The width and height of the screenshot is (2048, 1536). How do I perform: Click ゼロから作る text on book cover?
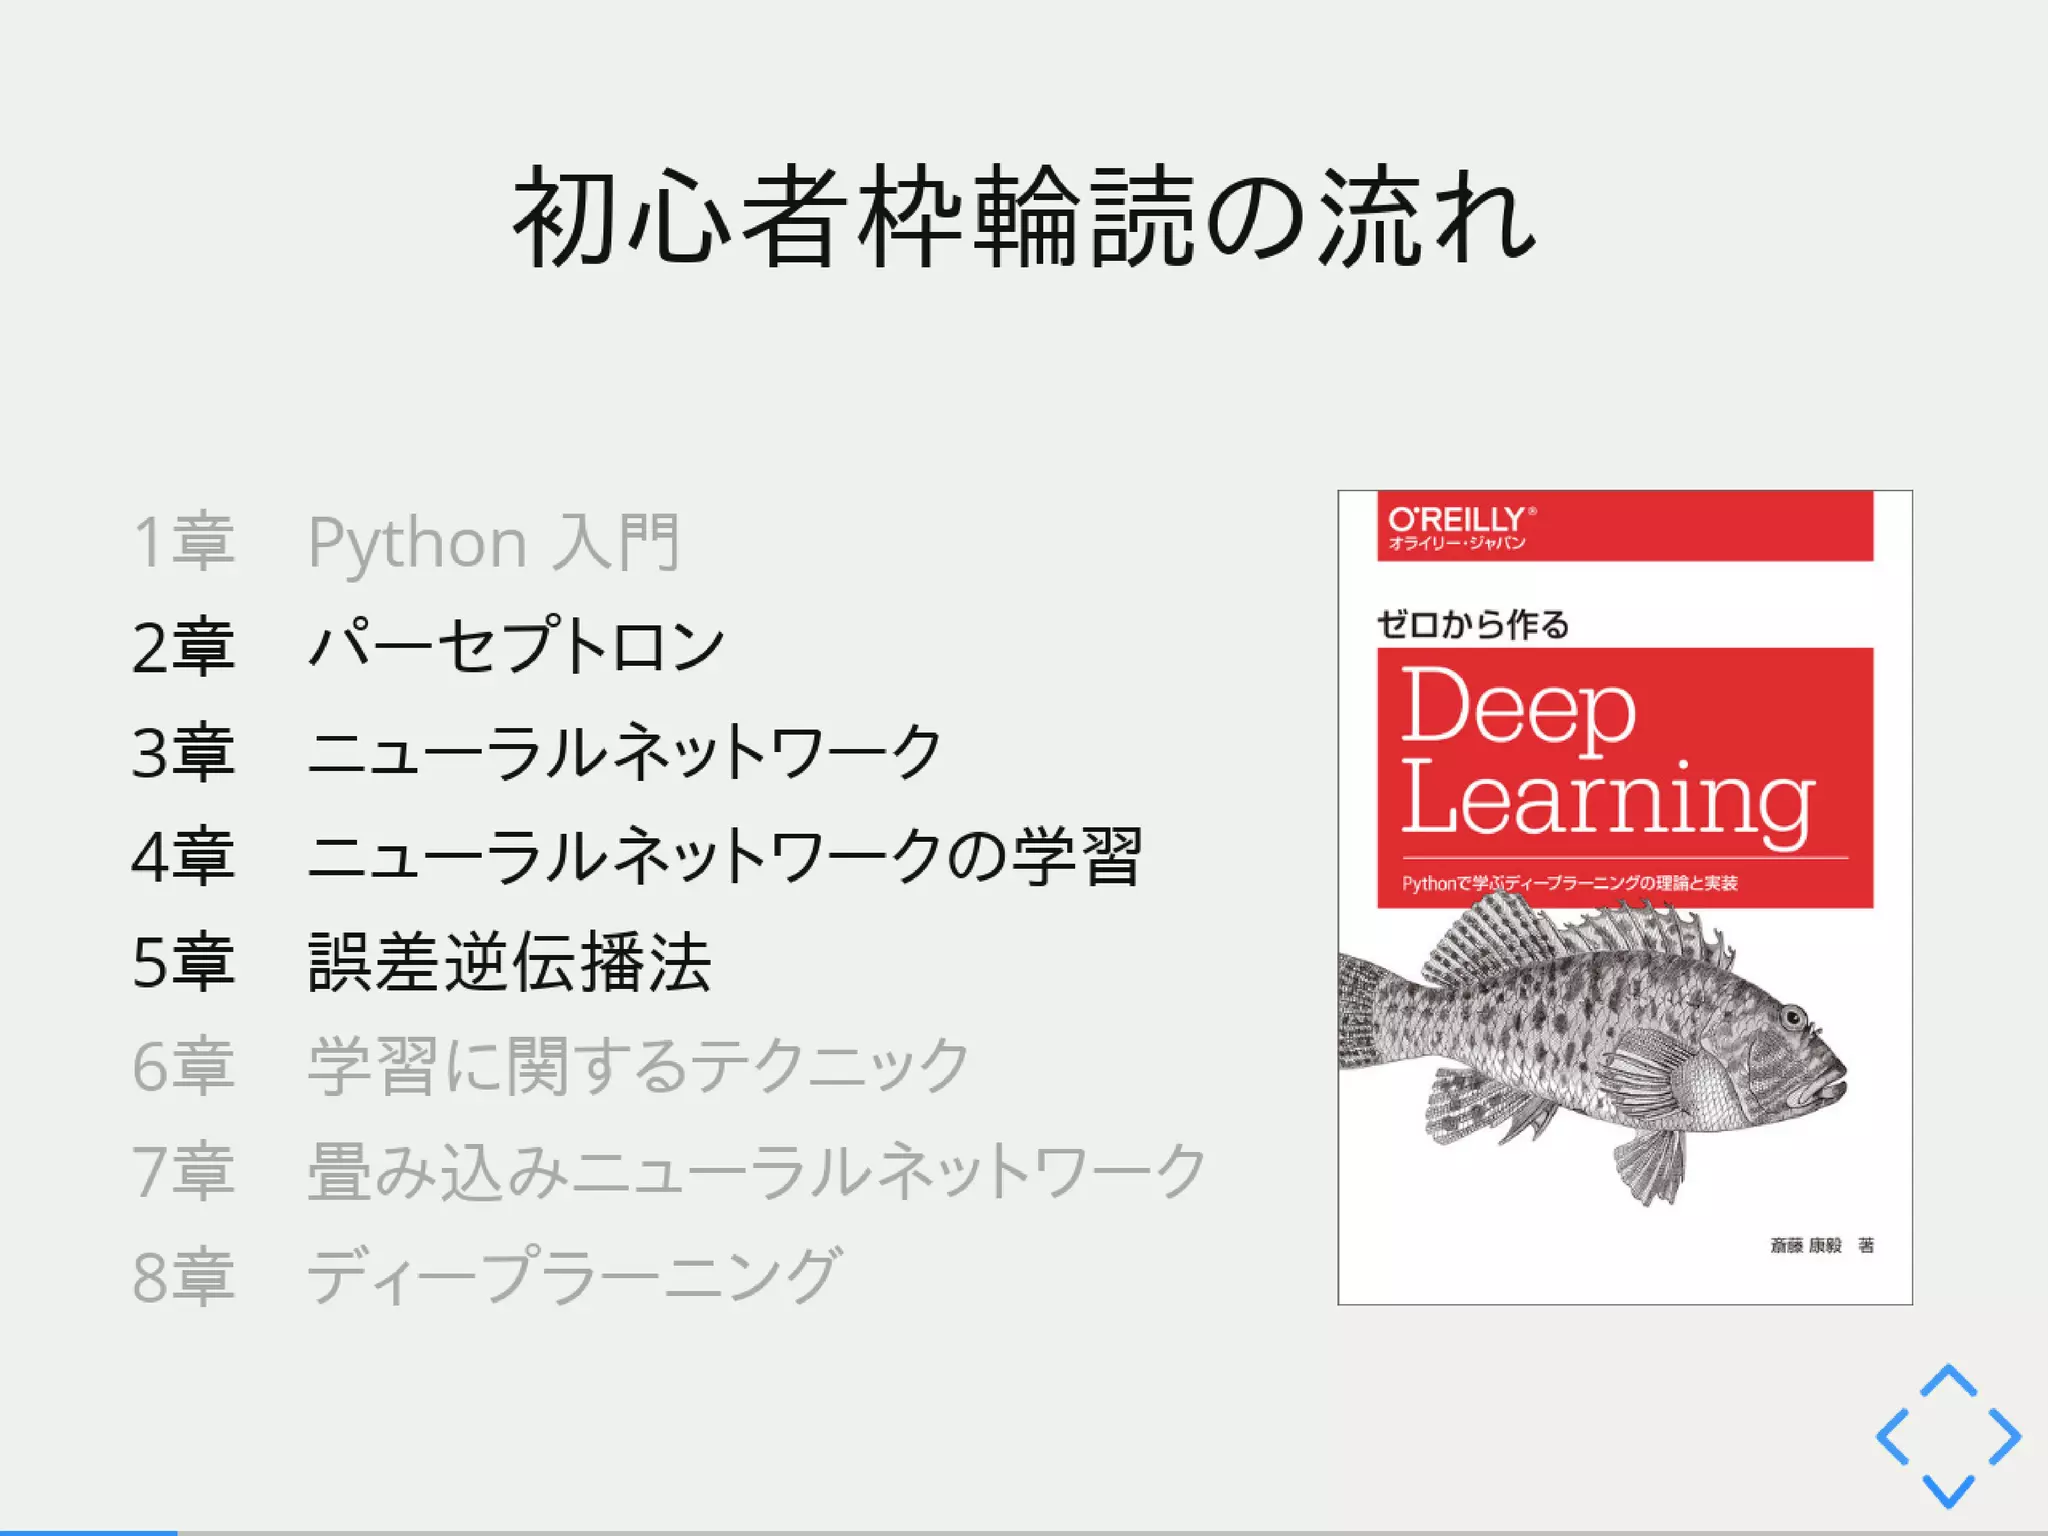(x=1473, y=625)
